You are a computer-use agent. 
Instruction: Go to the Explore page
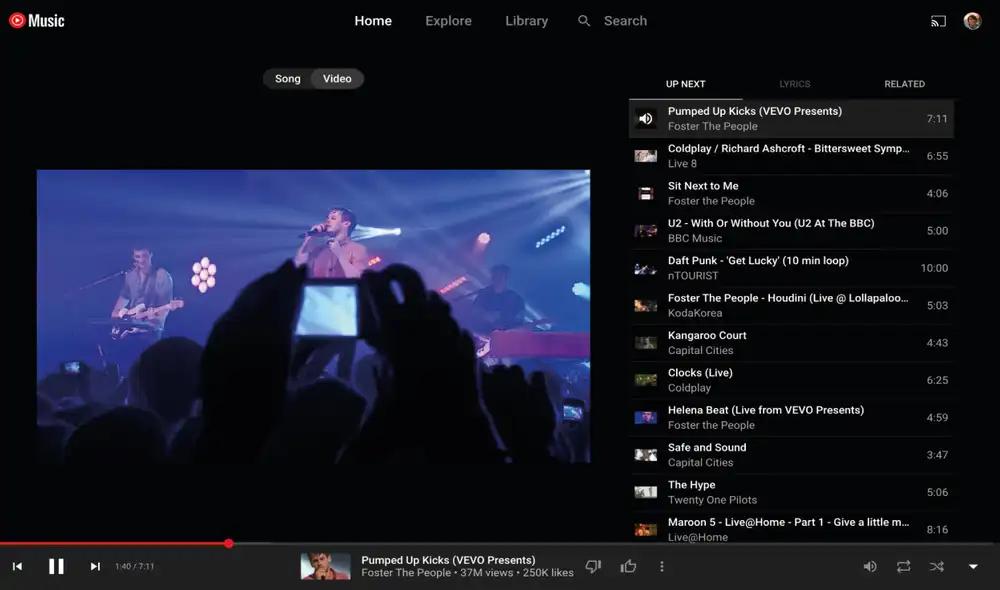(x=448, y=21)
